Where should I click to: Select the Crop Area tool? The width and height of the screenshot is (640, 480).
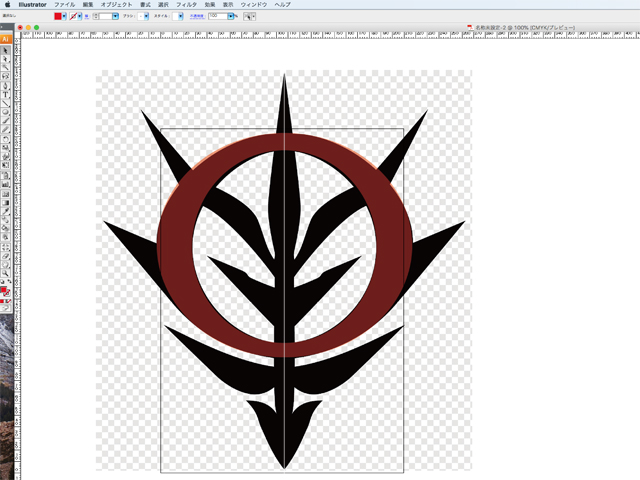(x=6, y=247)
